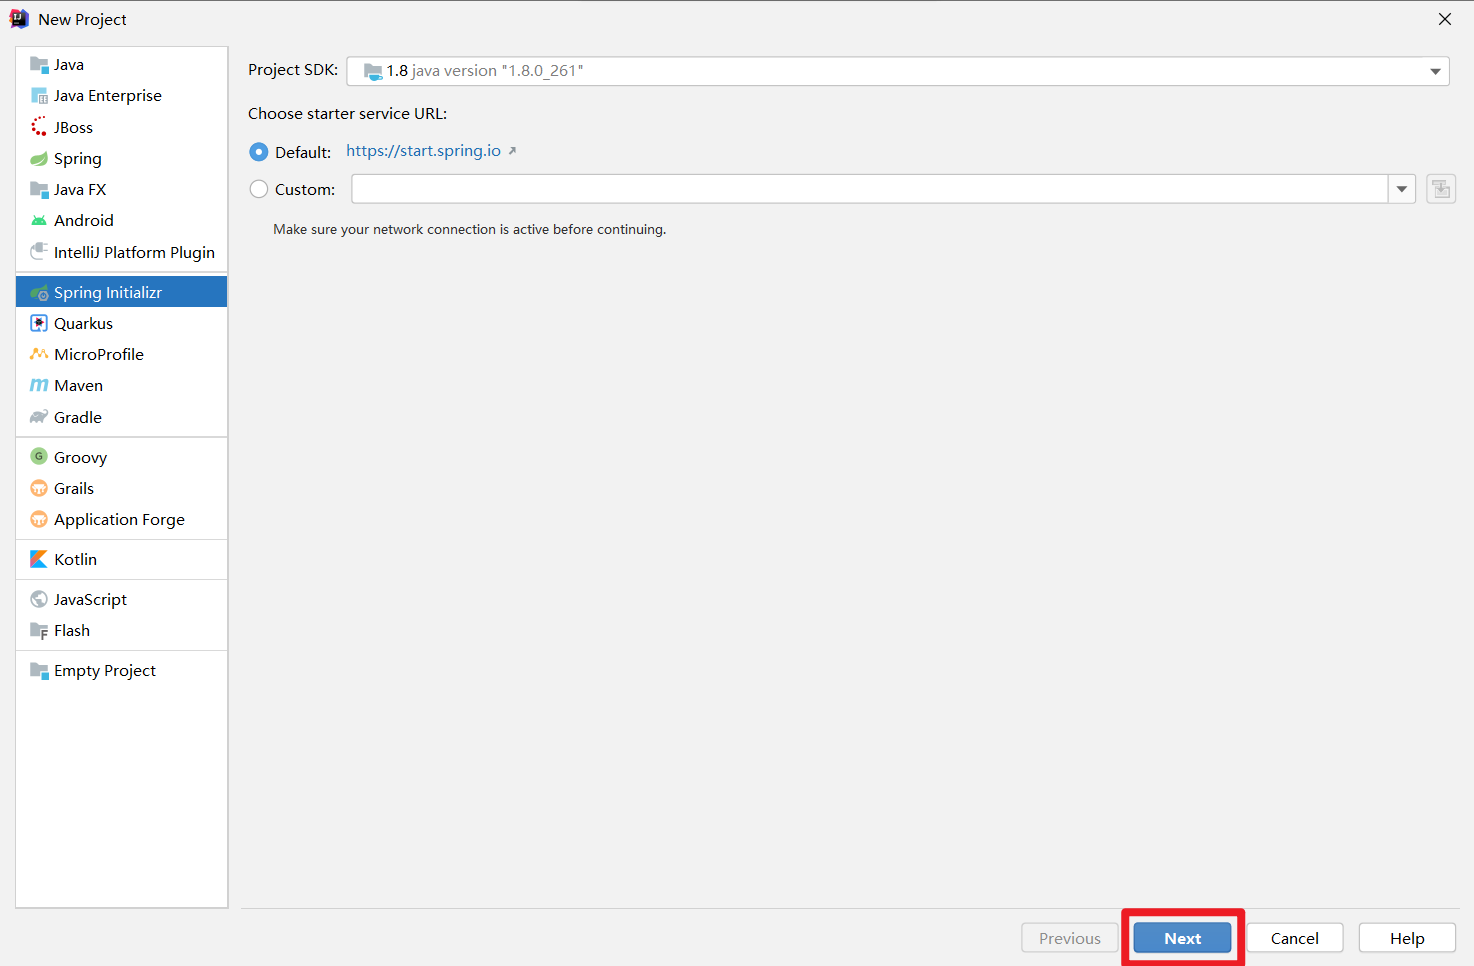Click the Help button
1474x966 pixels.
click(1407, 938)
